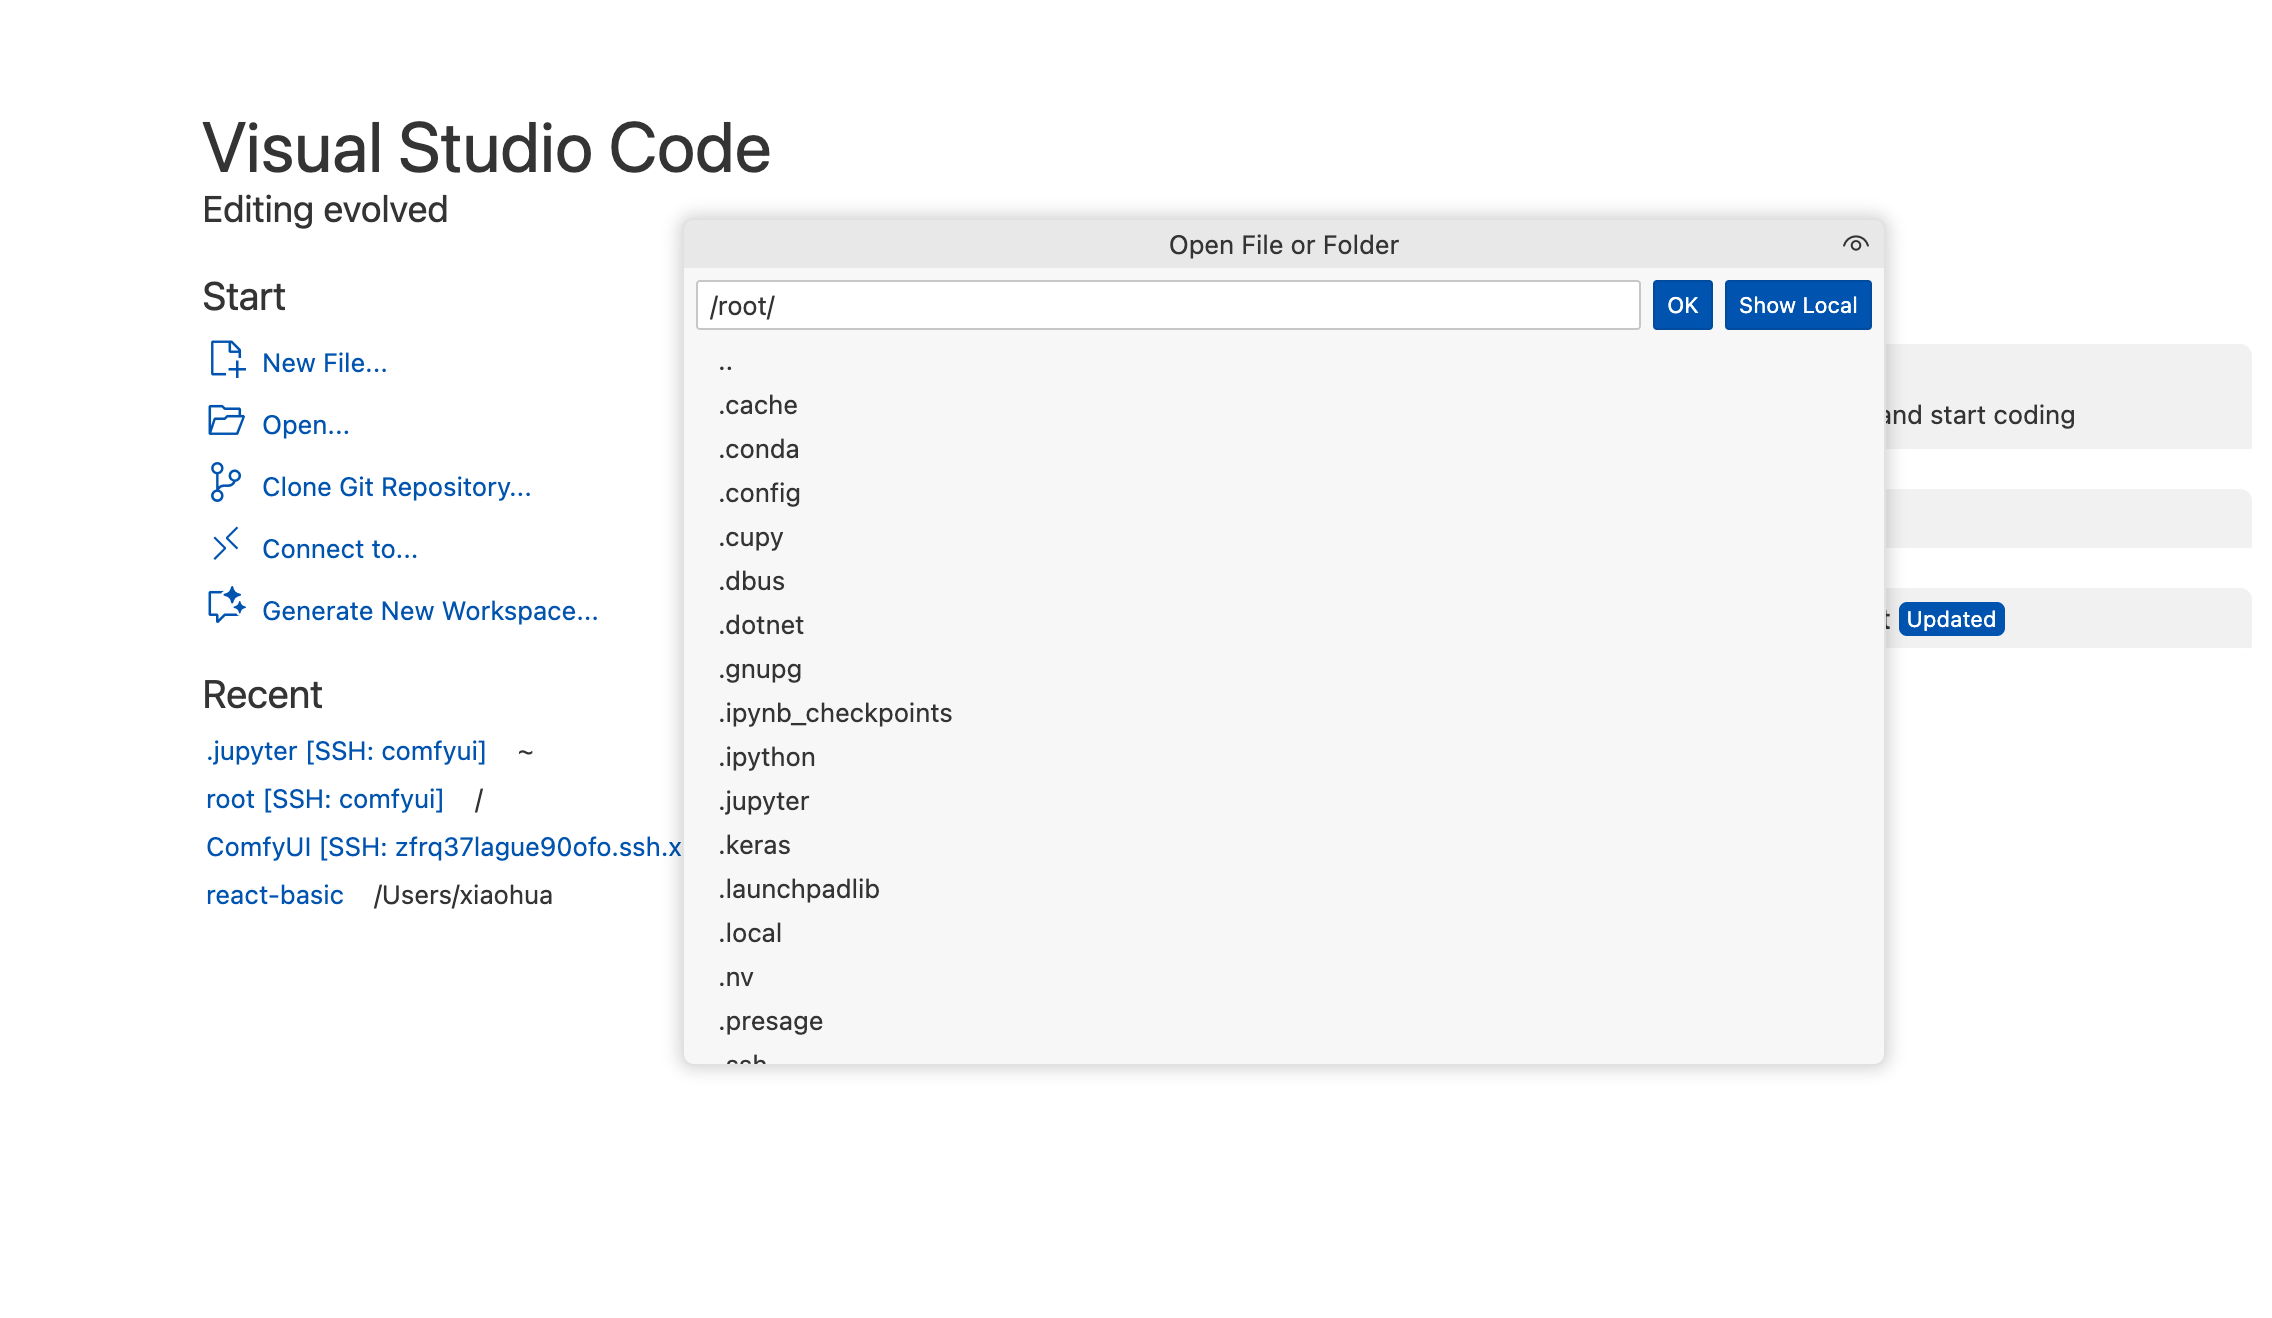Select the .dbus folder entry
This screenshot has height=1318, width=2272.
tap(1283, 581)
